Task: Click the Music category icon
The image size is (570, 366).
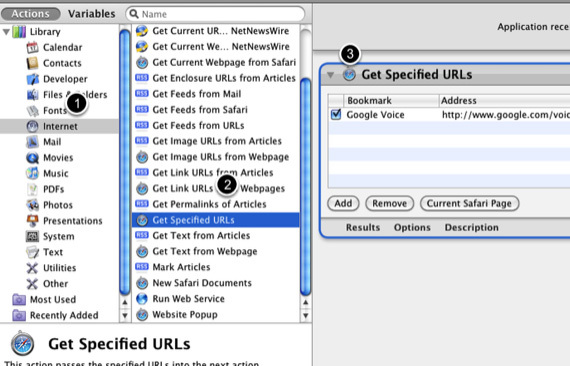Action: click(x=32, y=173)
